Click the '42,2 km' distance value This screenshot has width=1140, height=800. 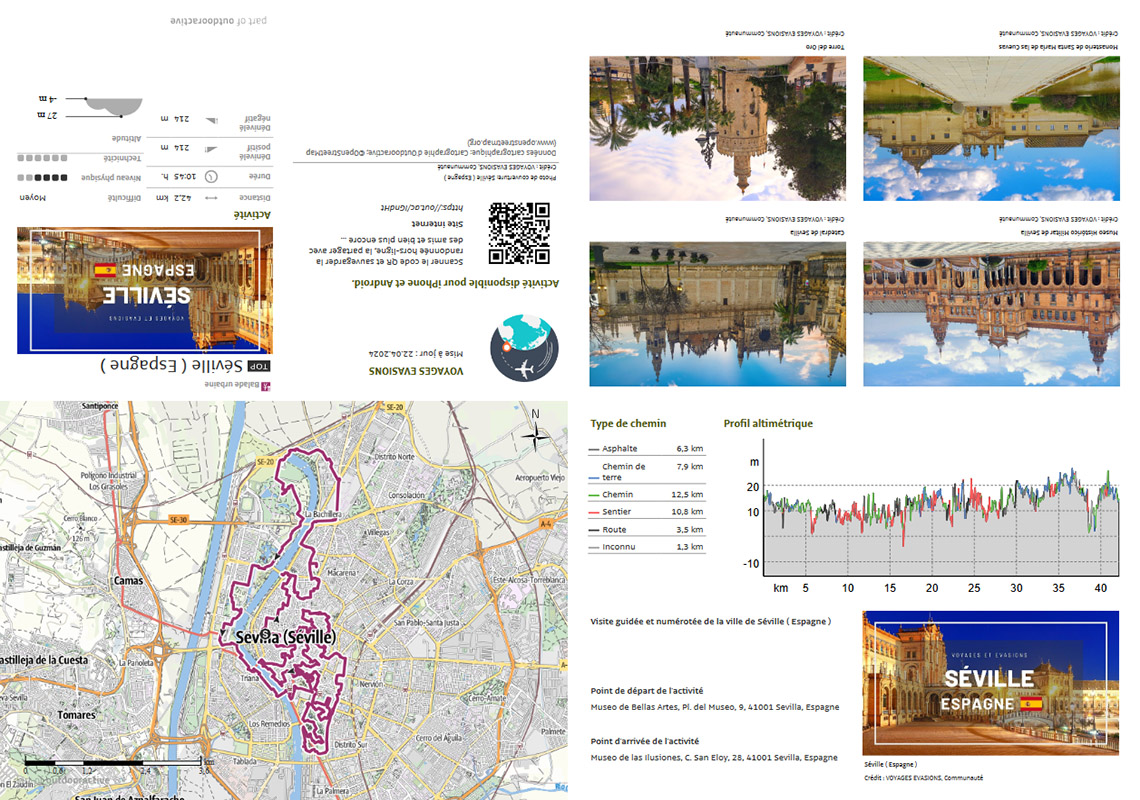pyautogui.click(x=174, y=198)
